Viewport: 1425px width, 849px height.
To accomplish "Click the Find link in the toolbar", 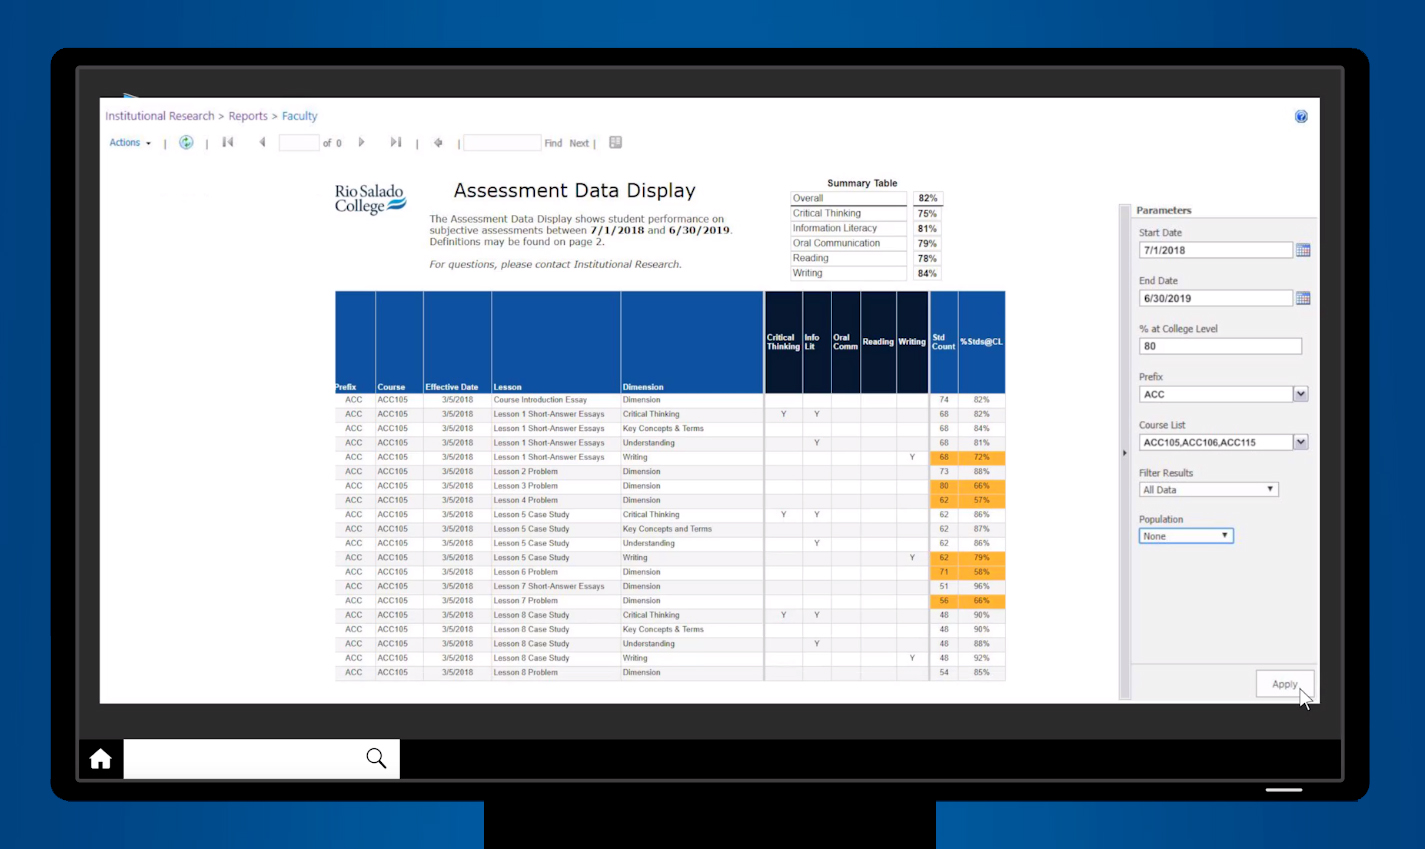I will (x=553, y=142).
